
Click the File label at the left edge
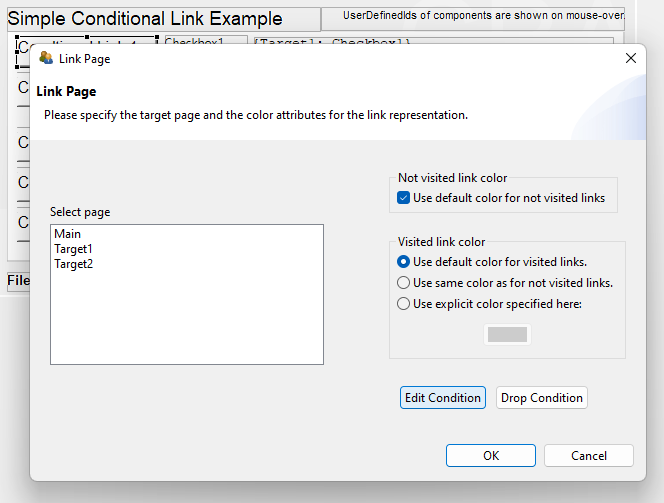[x=18, y=281]
